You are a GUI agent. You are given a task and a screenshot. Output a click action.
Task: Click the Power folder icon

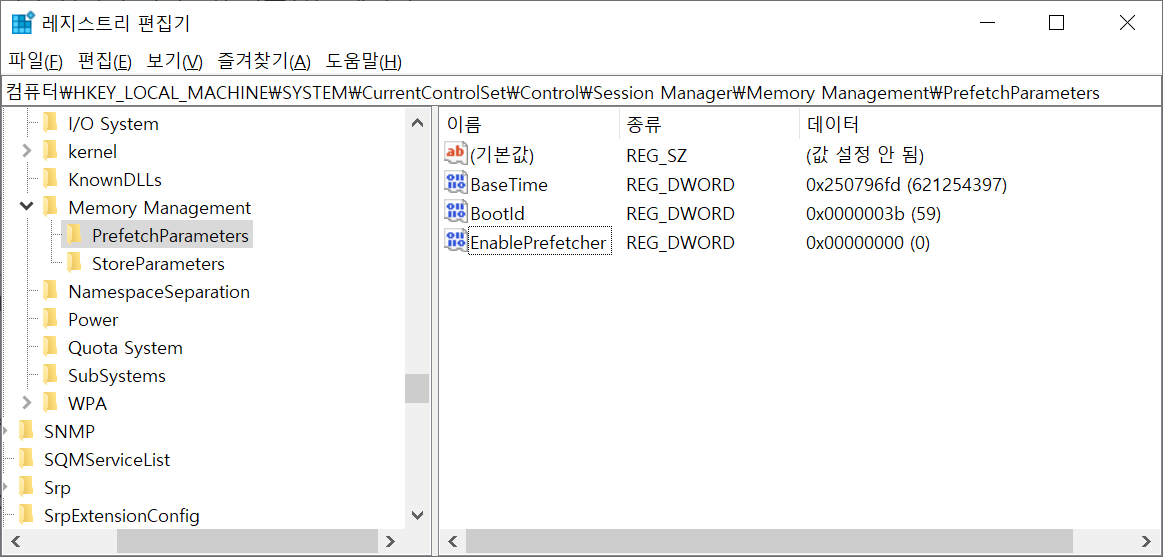(x=50, y=320)
